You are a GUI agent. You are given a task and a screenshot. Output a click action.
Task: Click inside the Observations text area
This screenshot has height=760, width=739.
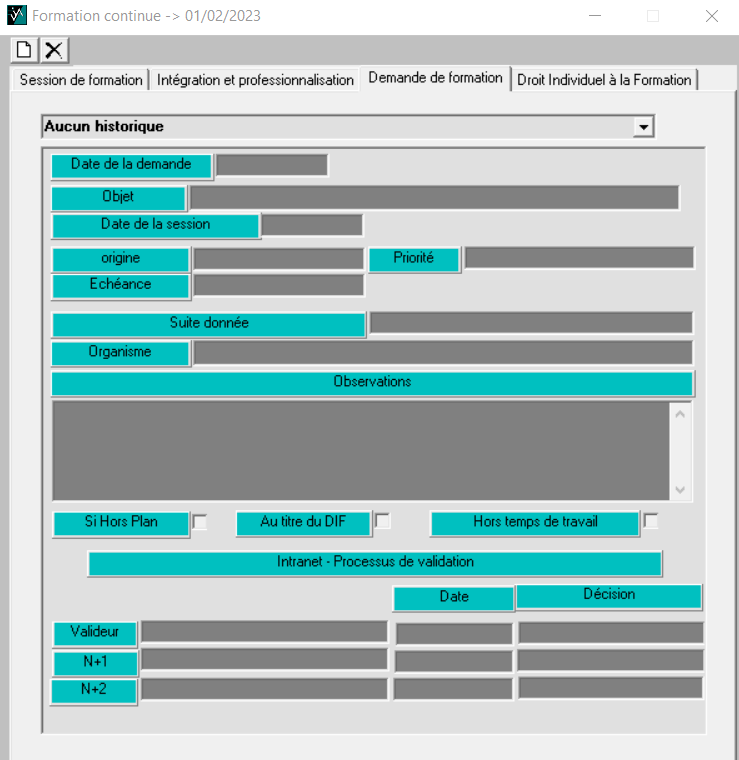(x=360, y=450)
